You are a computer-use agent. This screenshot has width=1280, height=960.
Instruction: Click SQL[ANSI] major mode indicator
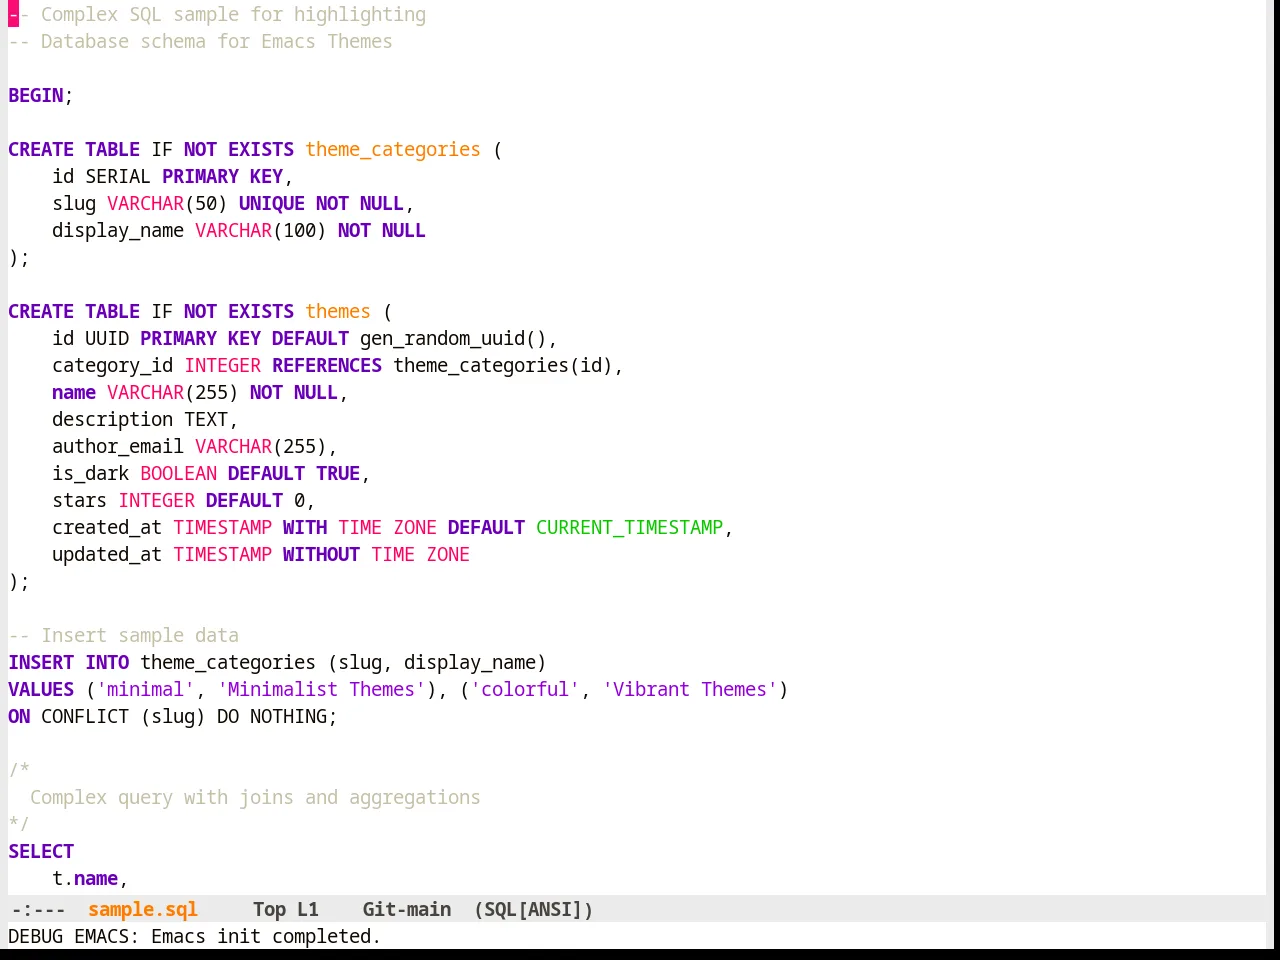[534, 909]
